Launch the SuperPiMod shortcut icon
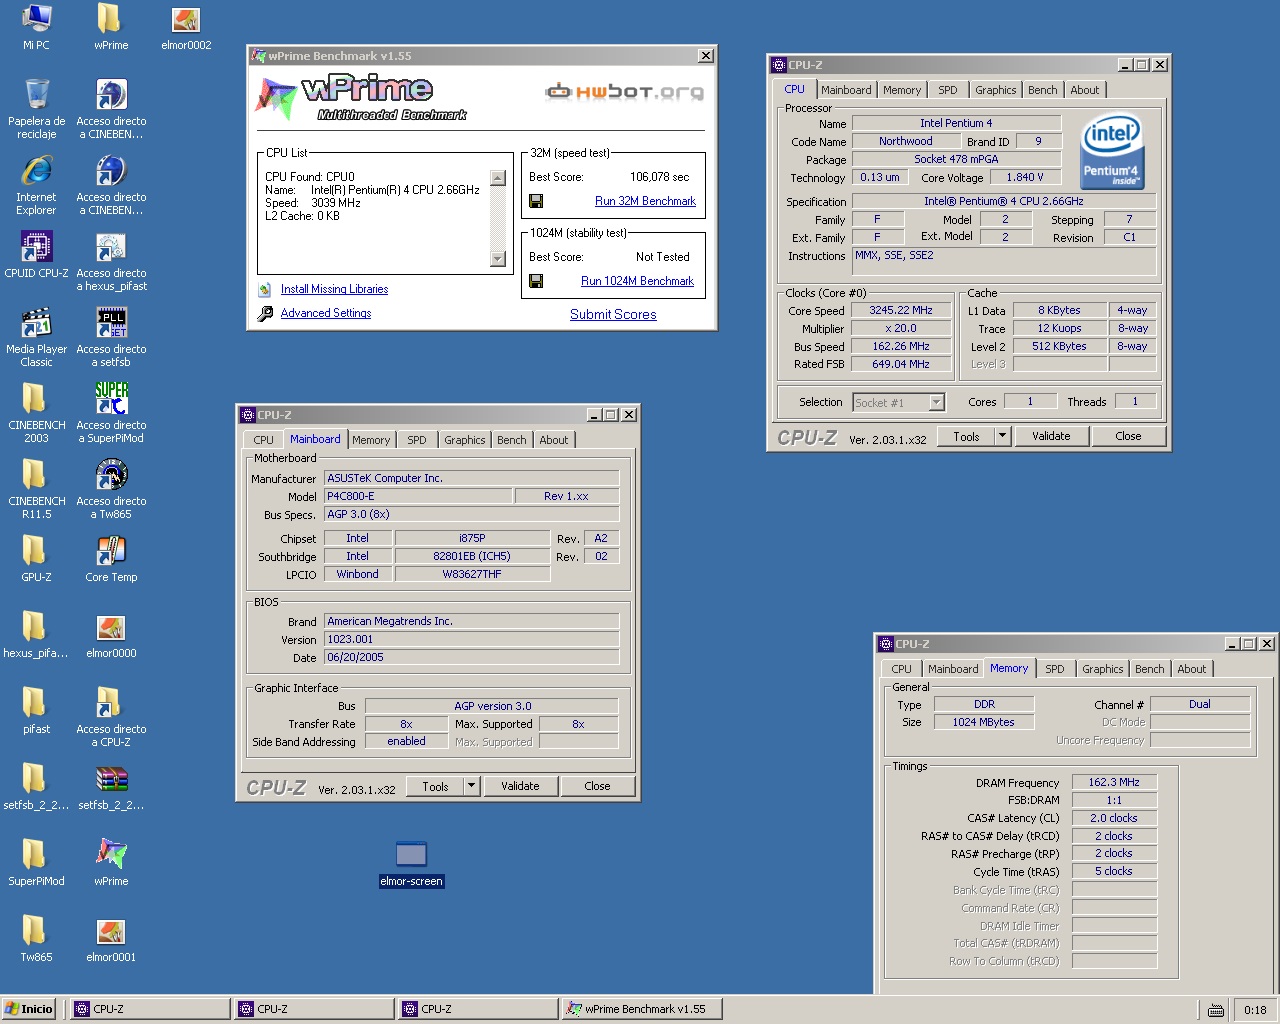1280x1024 pixels. (111, 399)
